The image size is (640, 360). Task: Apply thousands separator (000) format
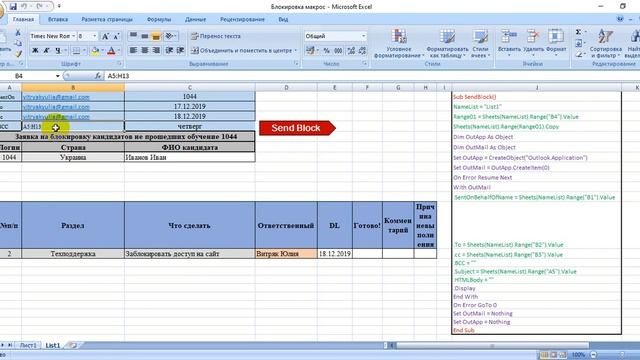pos(338,51)
